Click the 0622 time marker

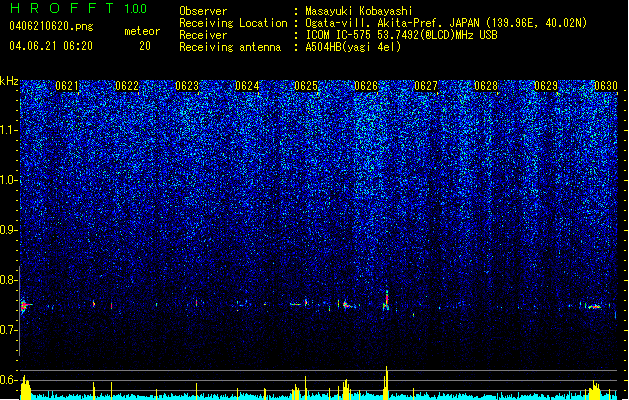[x=127, y=86]
